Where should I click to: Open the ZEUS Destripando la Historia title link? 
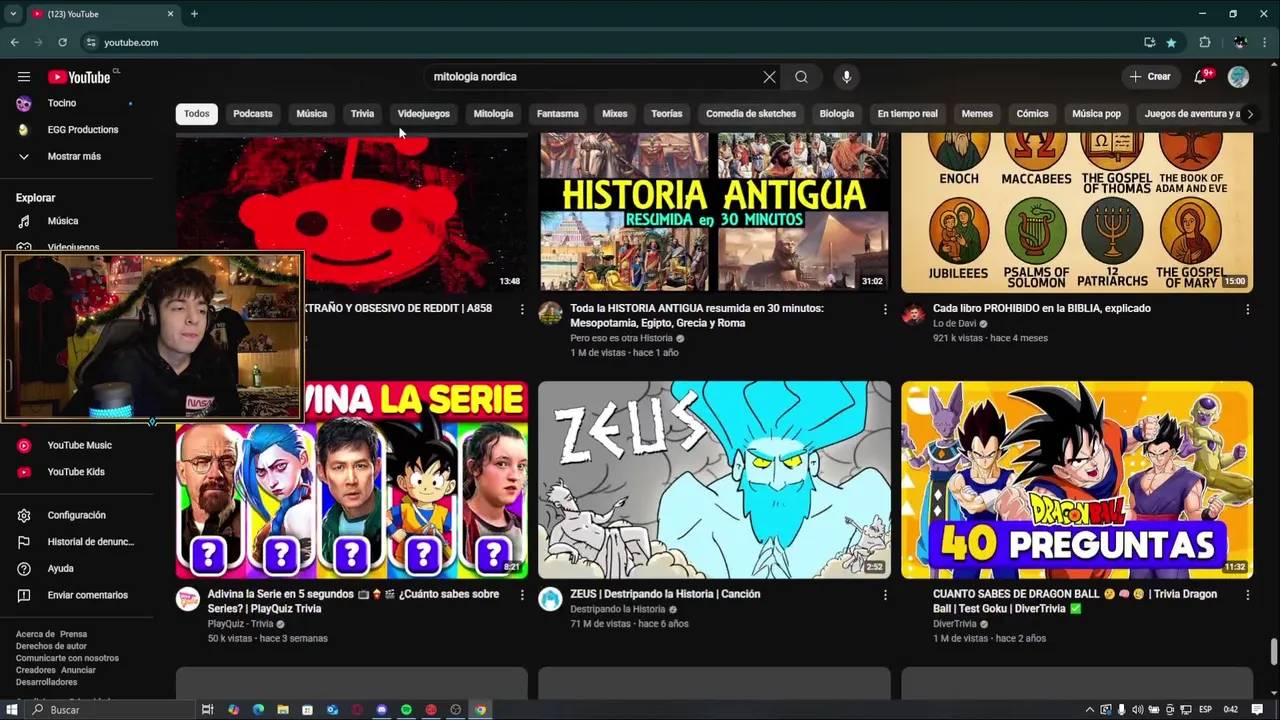665,594
